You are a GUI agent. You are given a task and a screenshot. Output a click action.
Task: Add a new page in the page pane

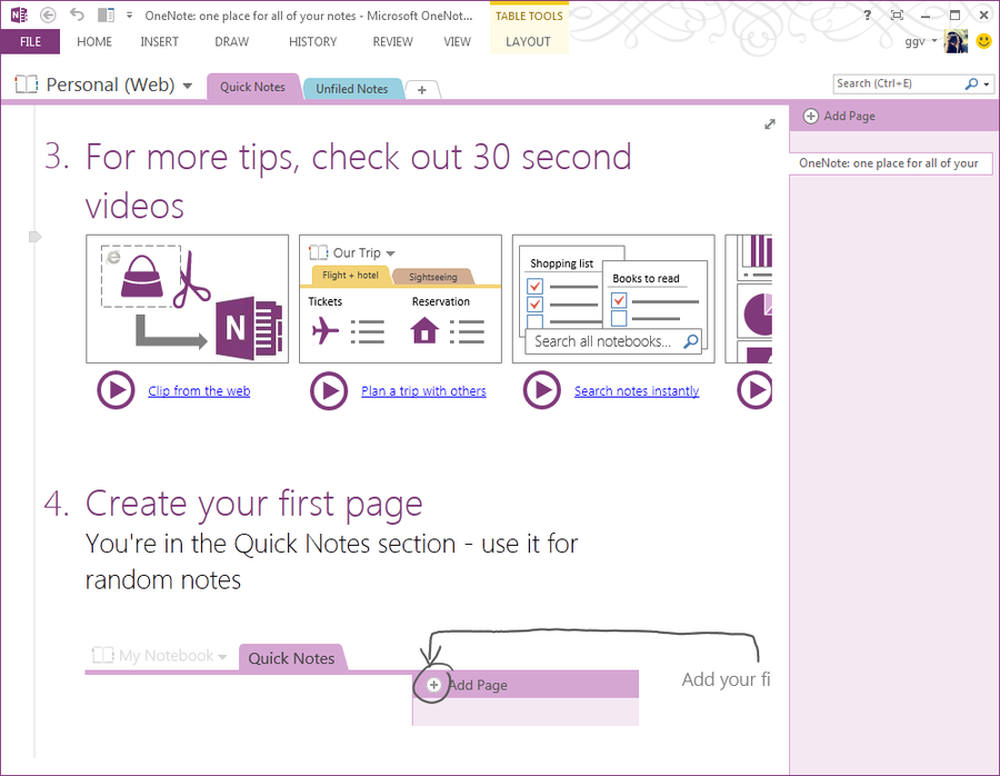[839, 116]
